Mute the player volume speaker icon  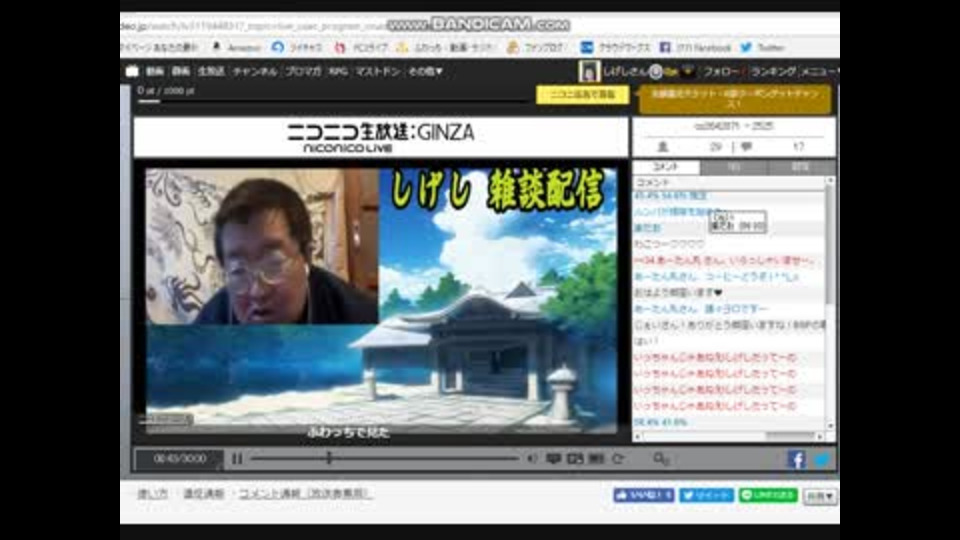(533, 458)
